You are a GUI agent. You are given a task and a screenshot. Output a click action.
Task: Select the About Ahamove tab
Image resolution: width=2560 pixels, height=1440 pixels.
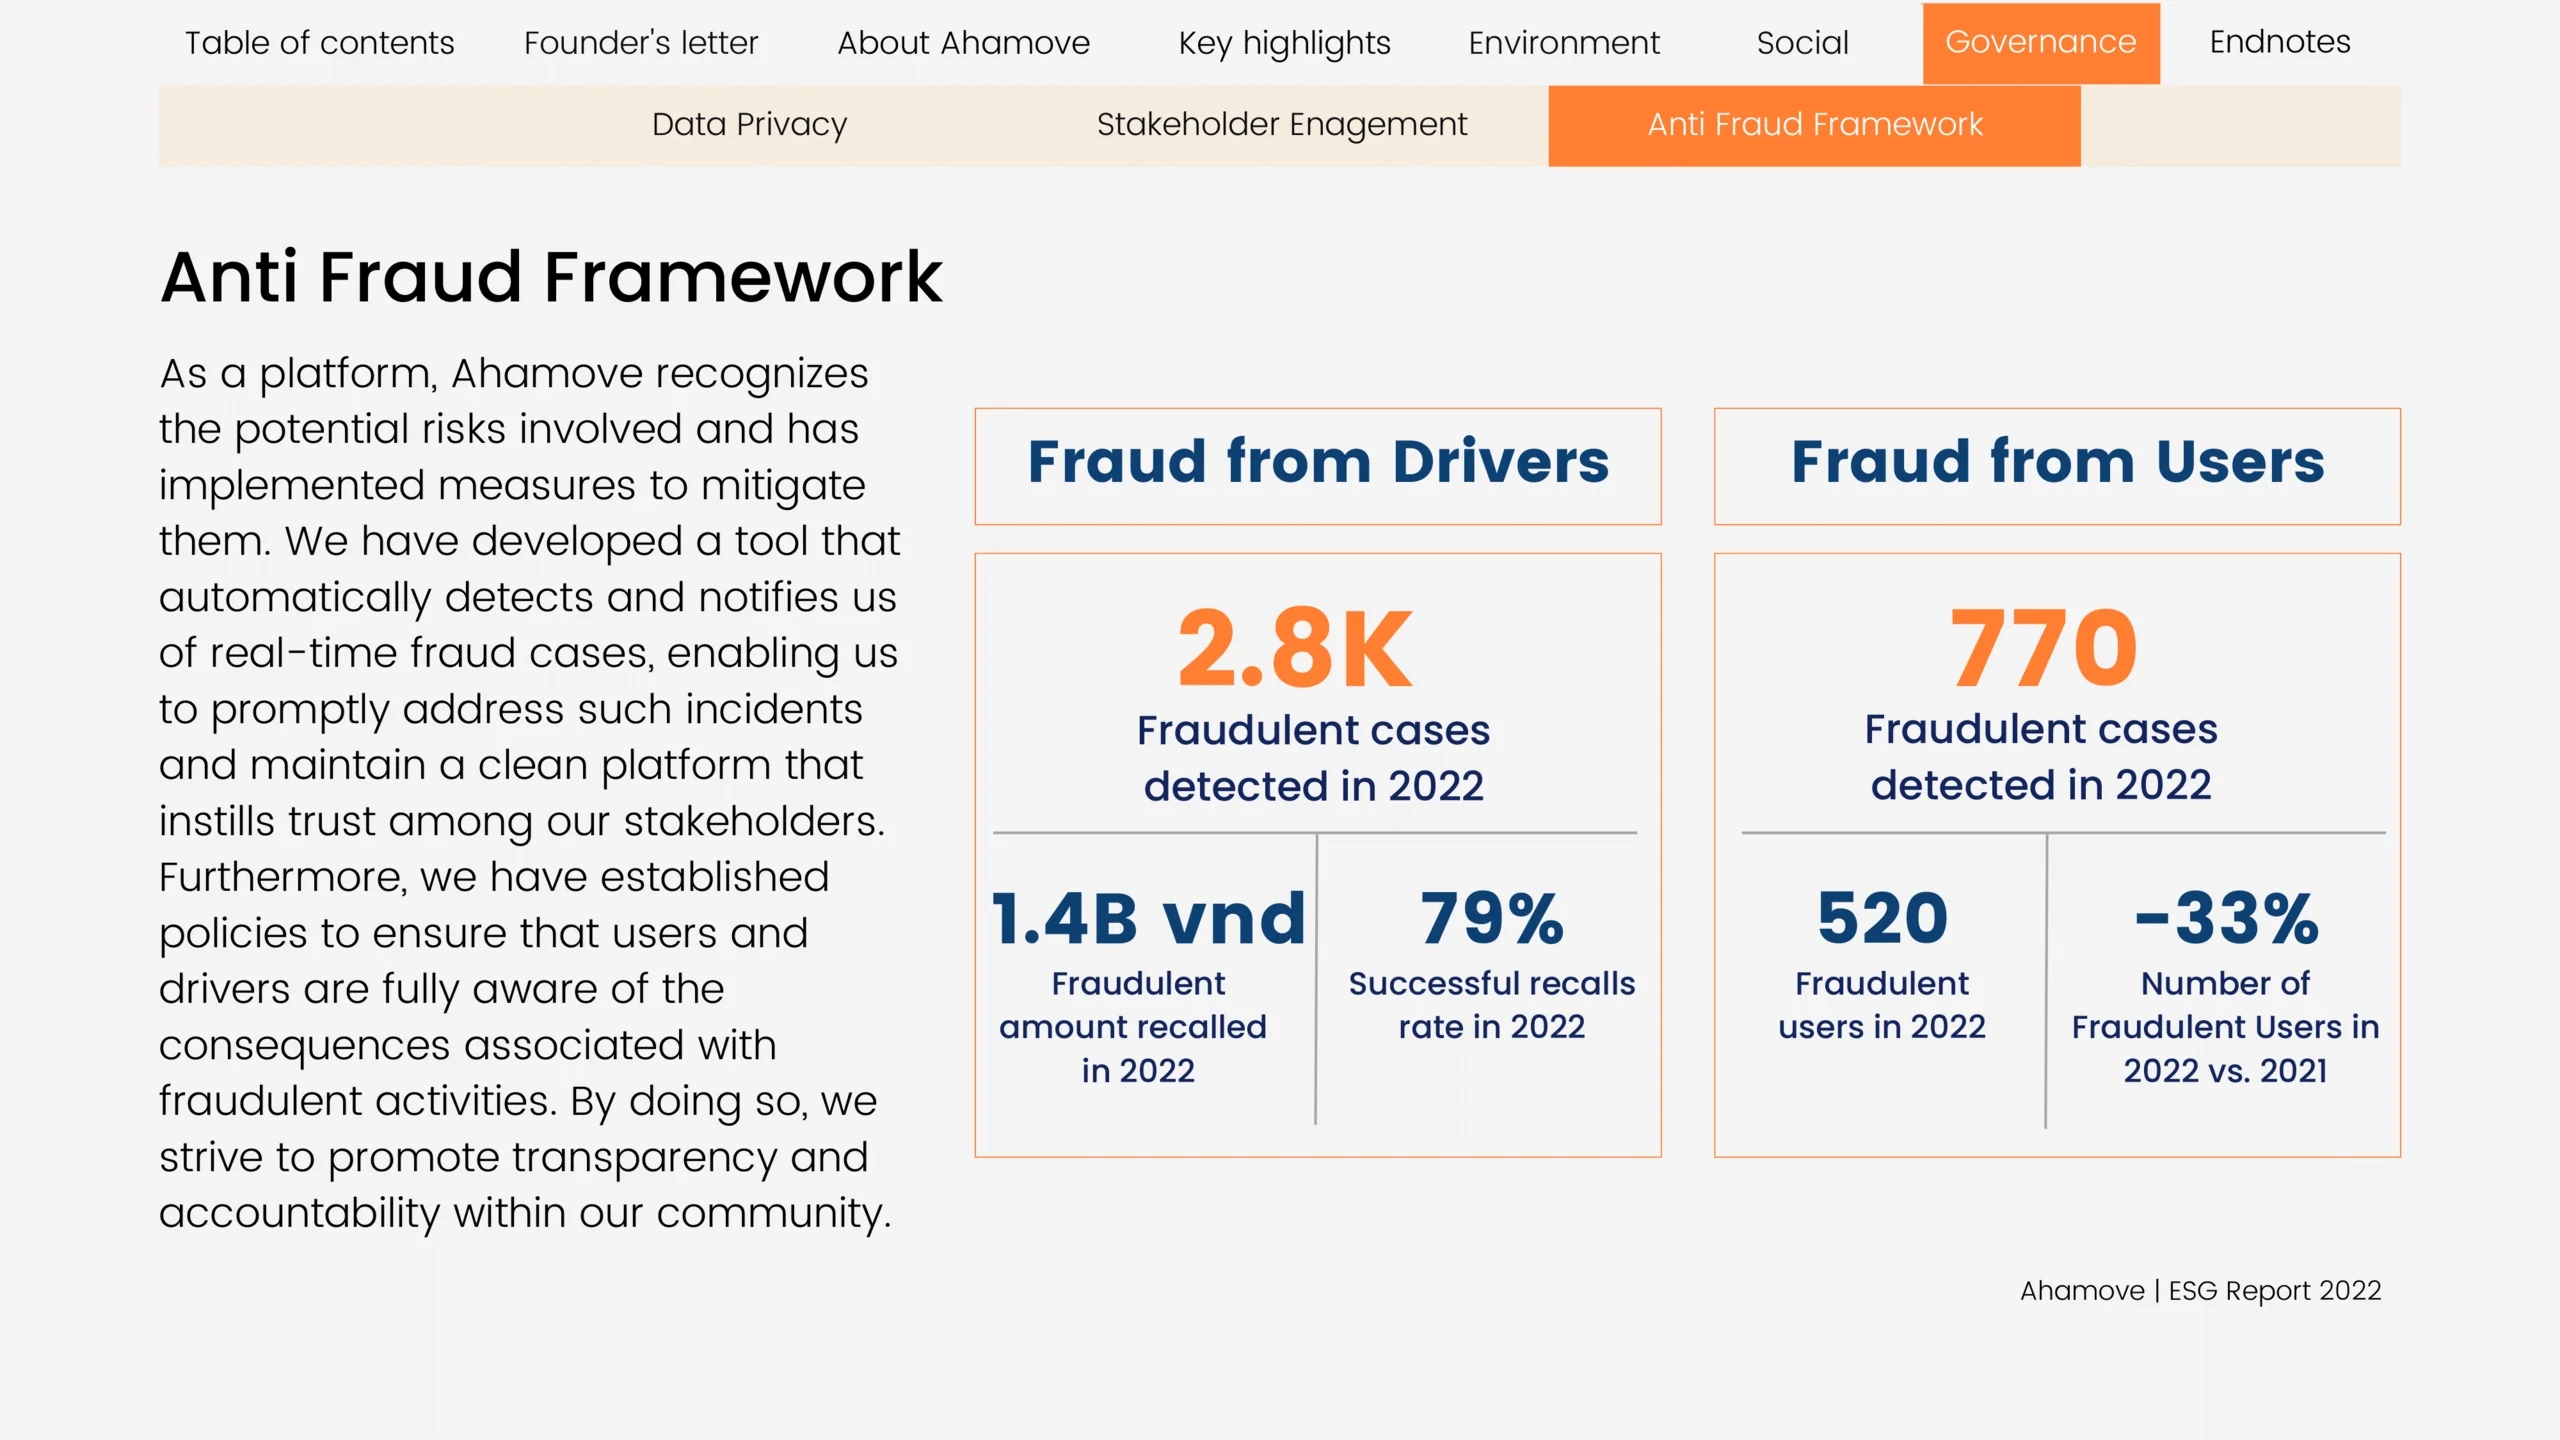pyautogui.click(x=963, y=43)
